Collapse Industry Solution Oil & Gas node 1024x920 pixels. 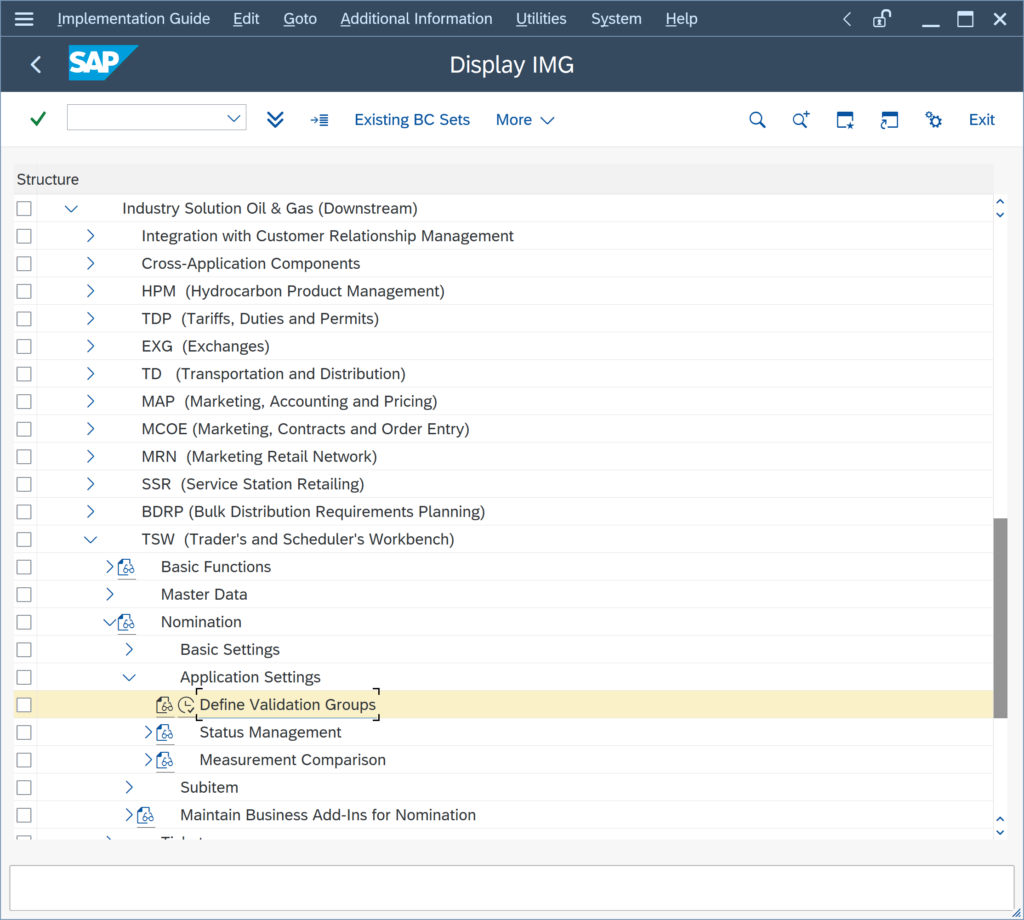71,209
